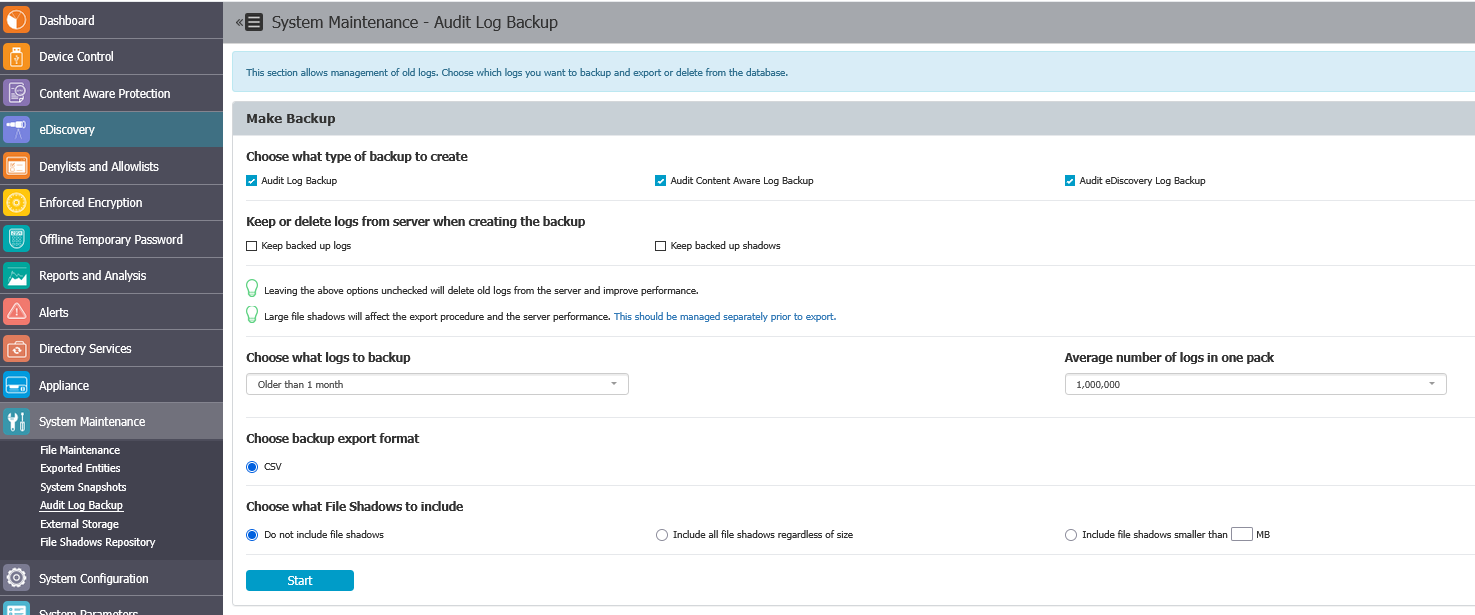1475x615 pixels.
Task: Enable Keep backed up shadows
Action: click(660, 245)
